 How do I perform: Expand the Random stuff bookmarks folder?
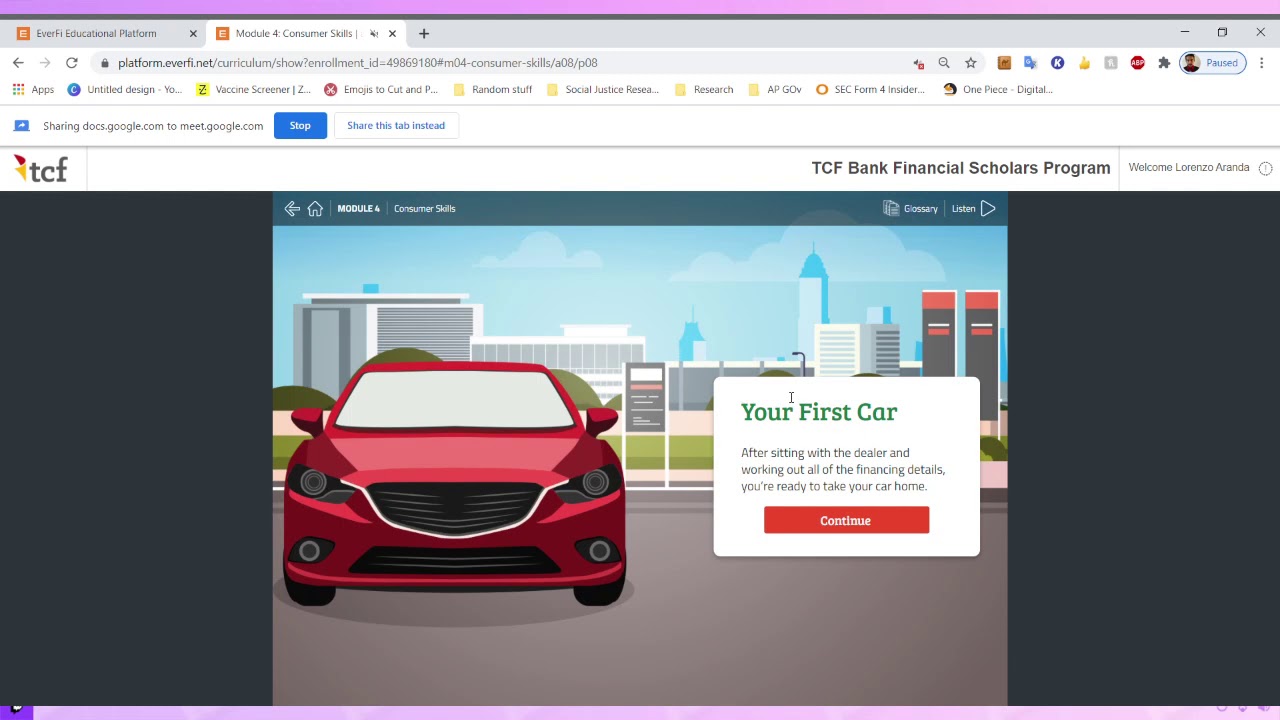click(x=493, y=89)
